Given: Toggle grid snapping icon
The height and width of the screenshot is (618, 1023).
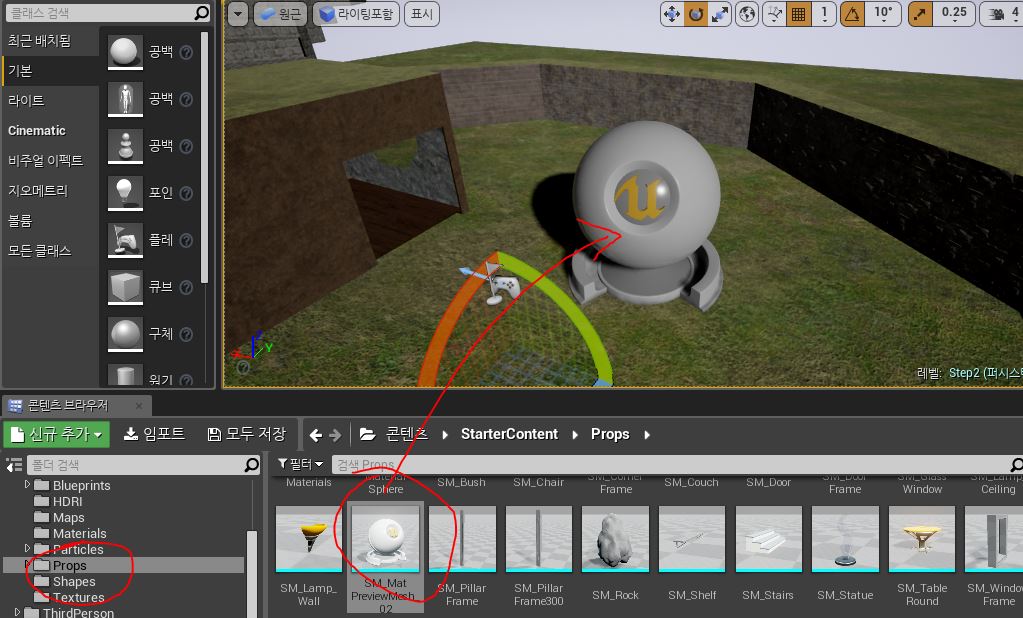Looking at the screenshot, I should (799, 14).
